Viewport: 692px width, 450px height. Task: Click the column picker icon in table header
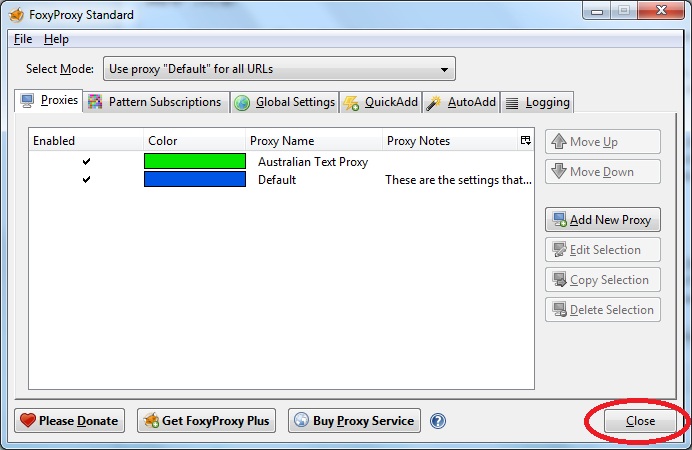click(525, 140)
